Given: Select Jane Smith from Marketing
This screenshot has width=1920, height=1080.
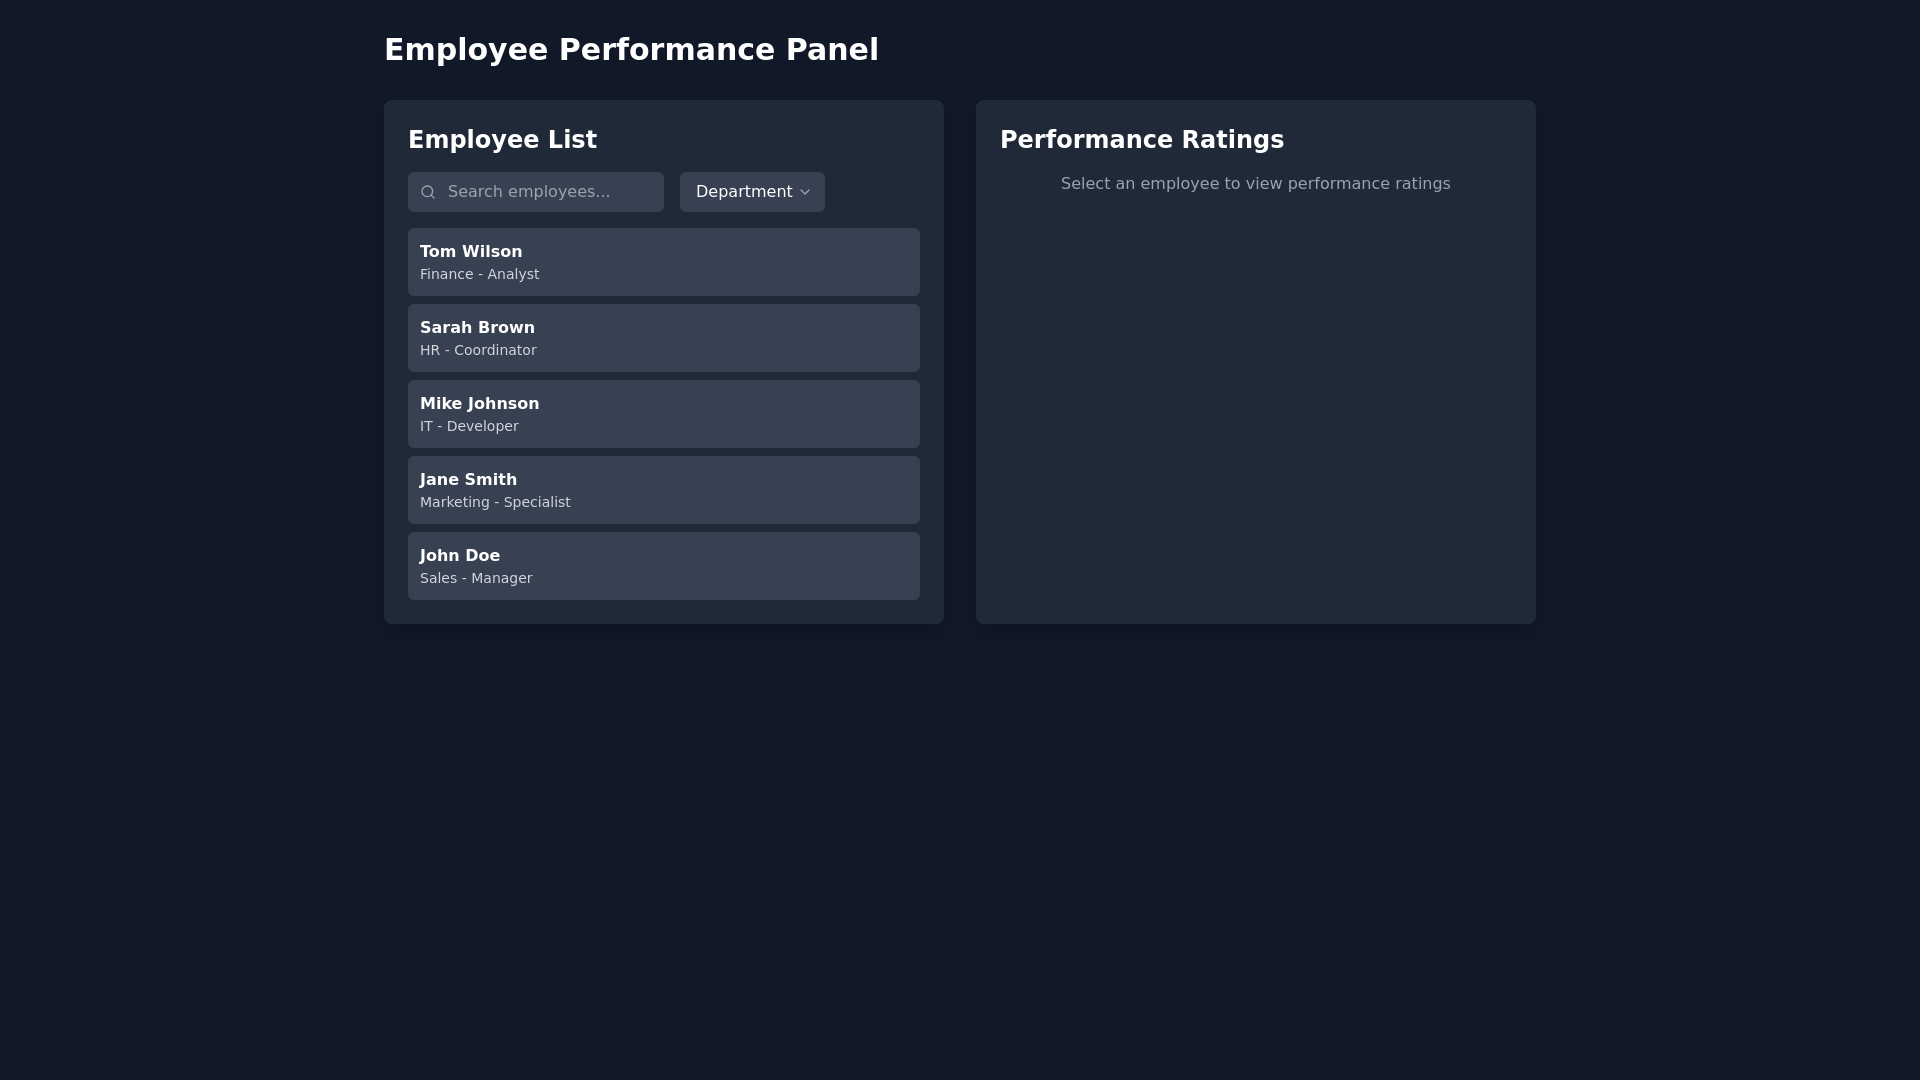Looking at the screenshot, I should (663, 489).
